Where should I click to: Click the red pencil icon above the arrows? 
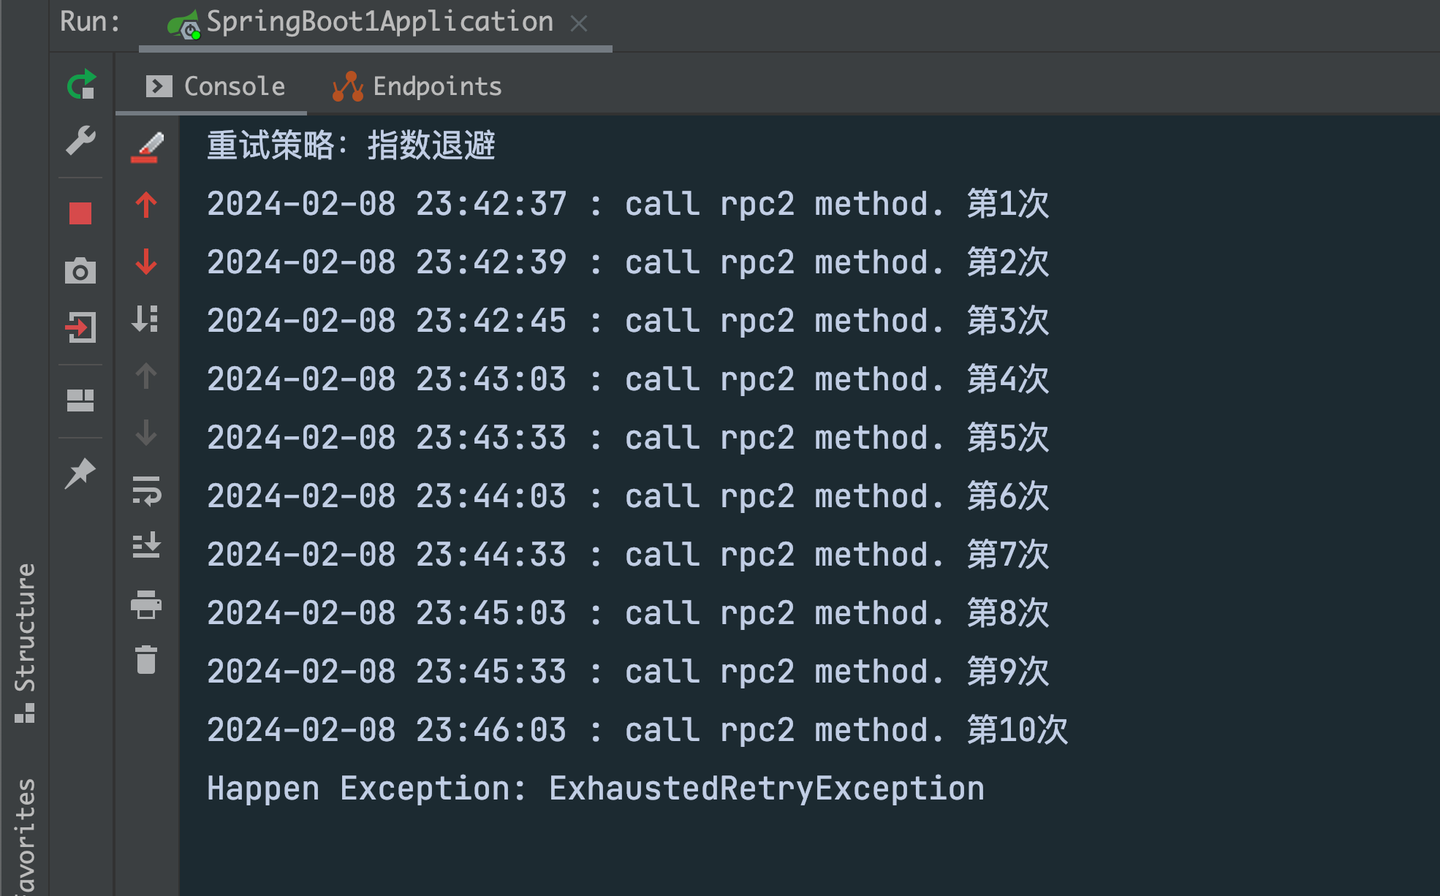[147, 147]
